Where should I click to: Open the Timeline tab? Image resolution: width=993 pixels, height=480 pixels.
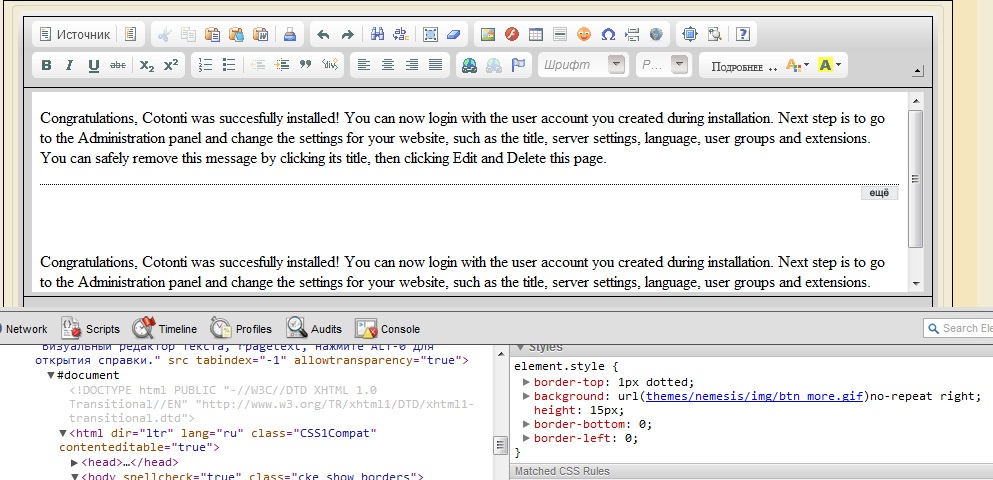pyautogui.click(x=164, y=328)
